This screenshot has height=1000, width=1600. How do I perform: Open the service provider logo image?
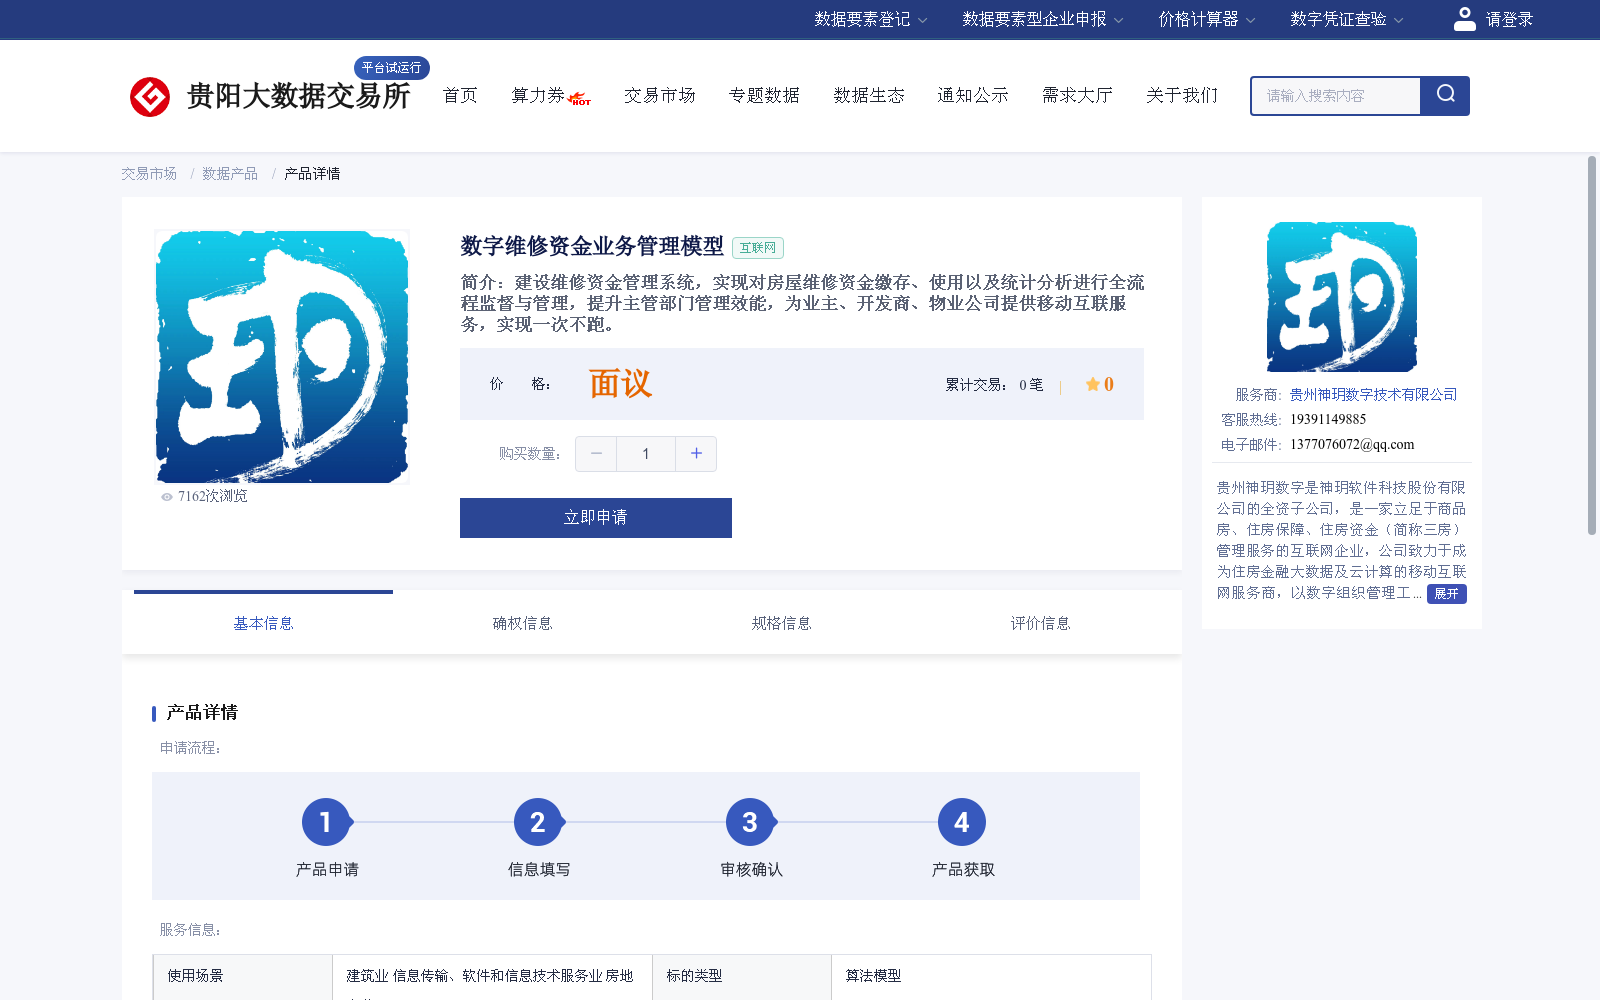(x=1341, y=297)
